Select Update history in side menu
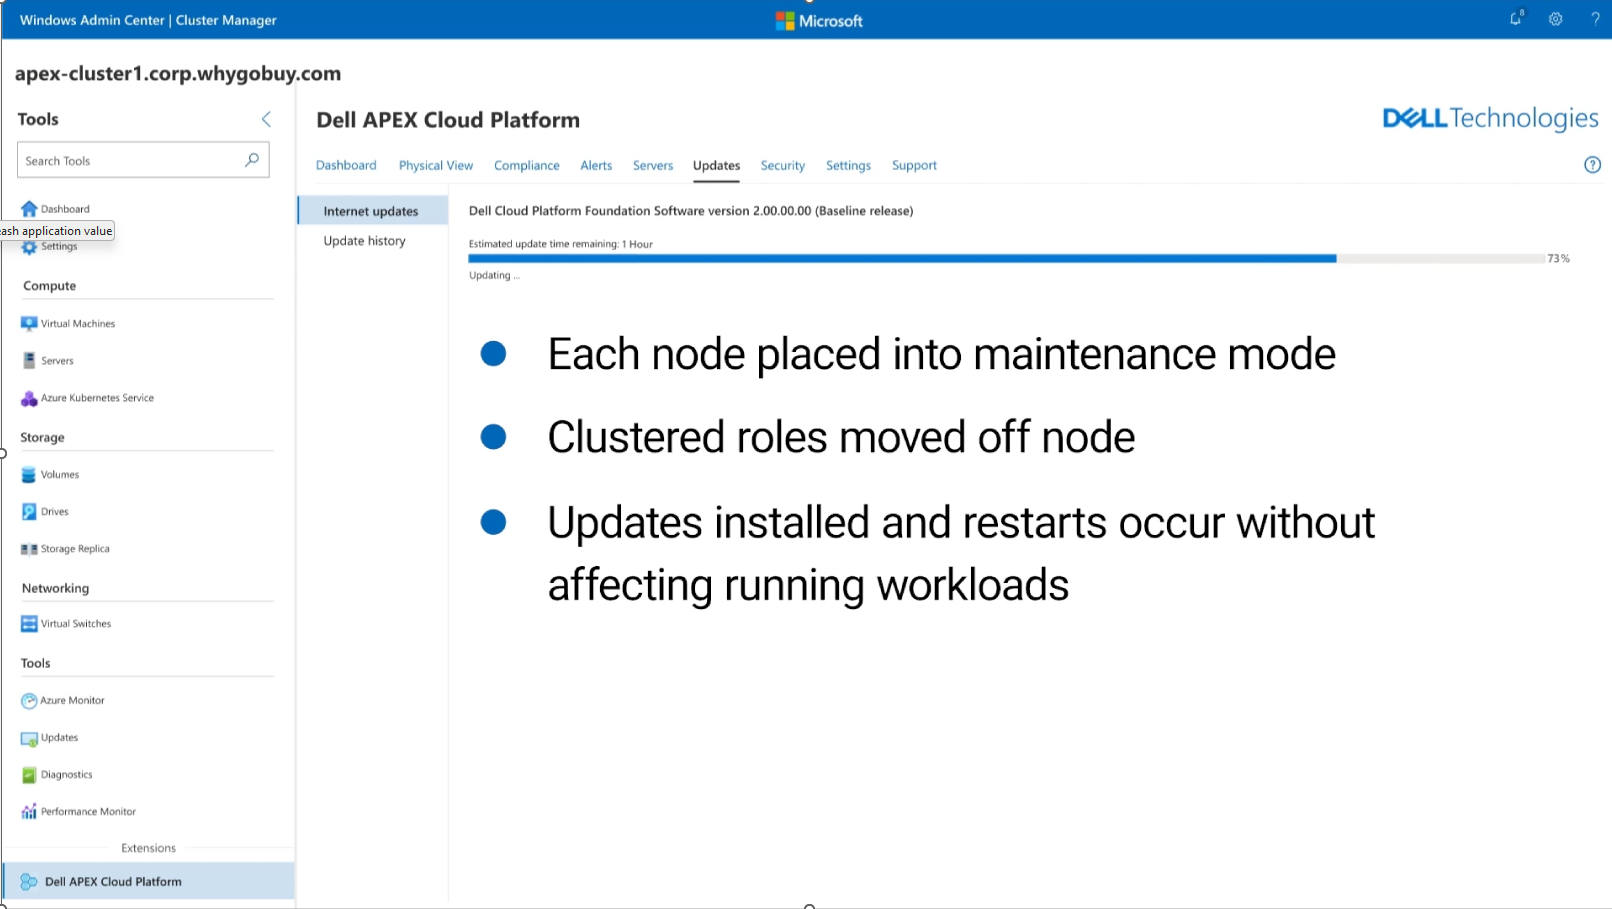1612x909 pixels. point(364,241)
